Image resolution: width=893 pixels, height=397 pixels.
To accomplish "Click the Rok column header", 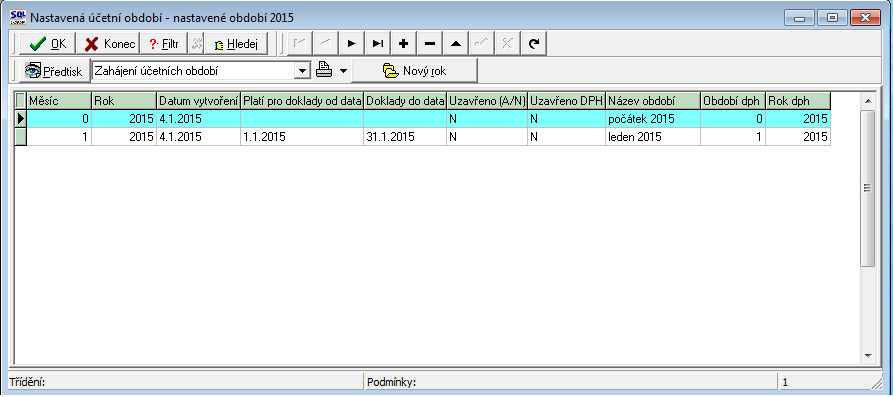I will [124, 101].
